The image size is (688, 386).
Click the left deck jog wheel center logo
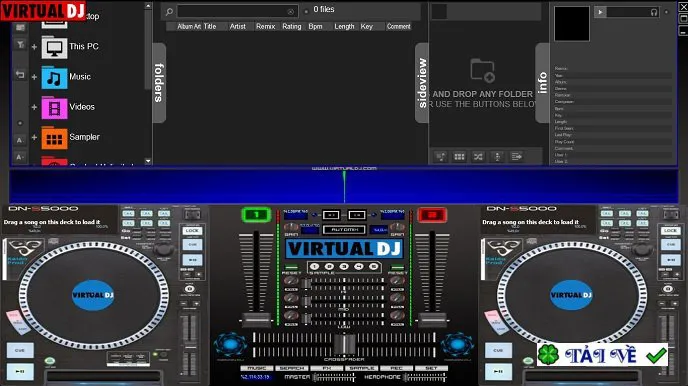pos(93,295)
